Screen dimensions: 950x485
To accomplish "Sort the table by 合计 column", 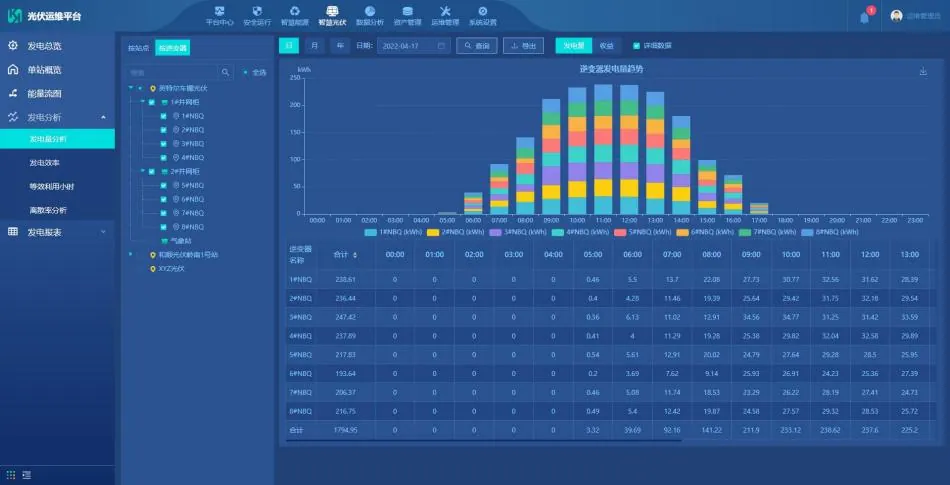I will (x=355, y=256).
